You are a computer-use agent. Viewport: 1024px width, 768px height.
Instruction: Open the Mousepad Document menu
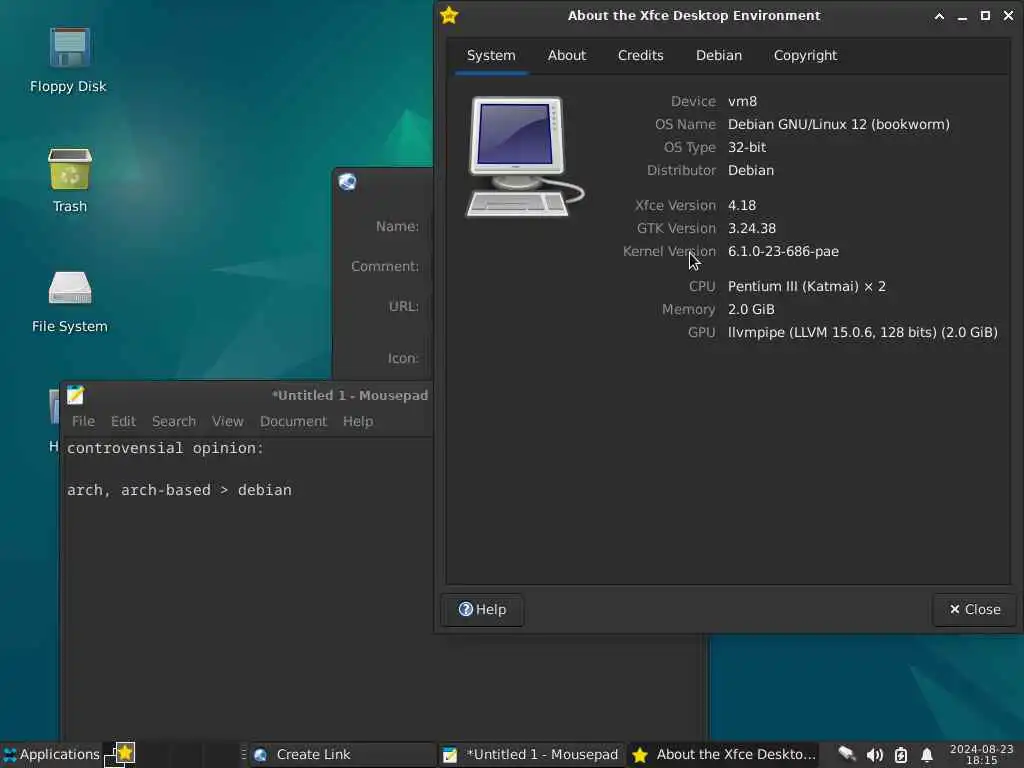(x=293, y=421)
